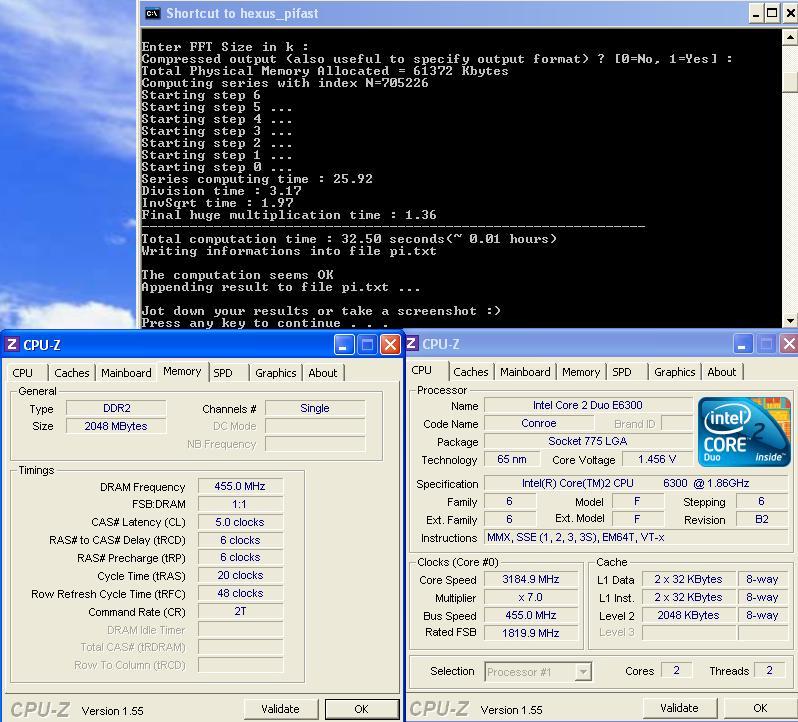Click the Multiplier x 7.0 value
This screenshot has width=798, height=722.
pos(531,597)
